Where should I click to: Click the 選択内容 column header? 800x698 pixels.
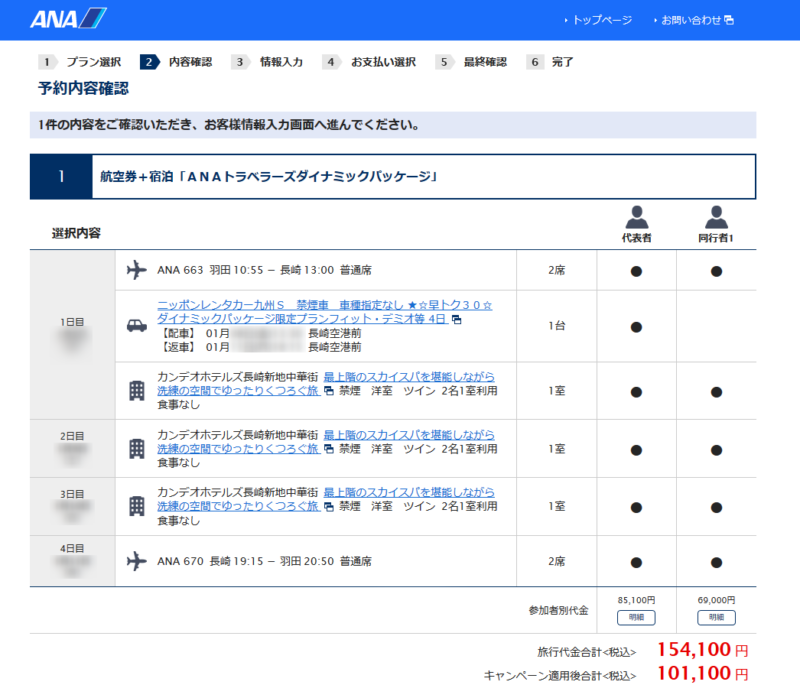[x=76, y=233]
